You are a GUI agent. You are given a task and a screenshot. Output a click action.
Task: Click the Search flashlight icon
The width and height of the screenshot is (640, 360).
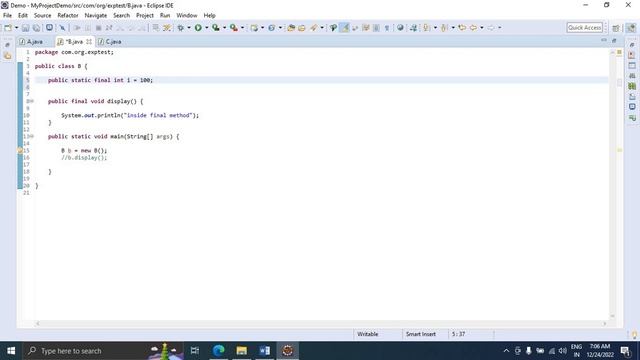click(313, 28)
